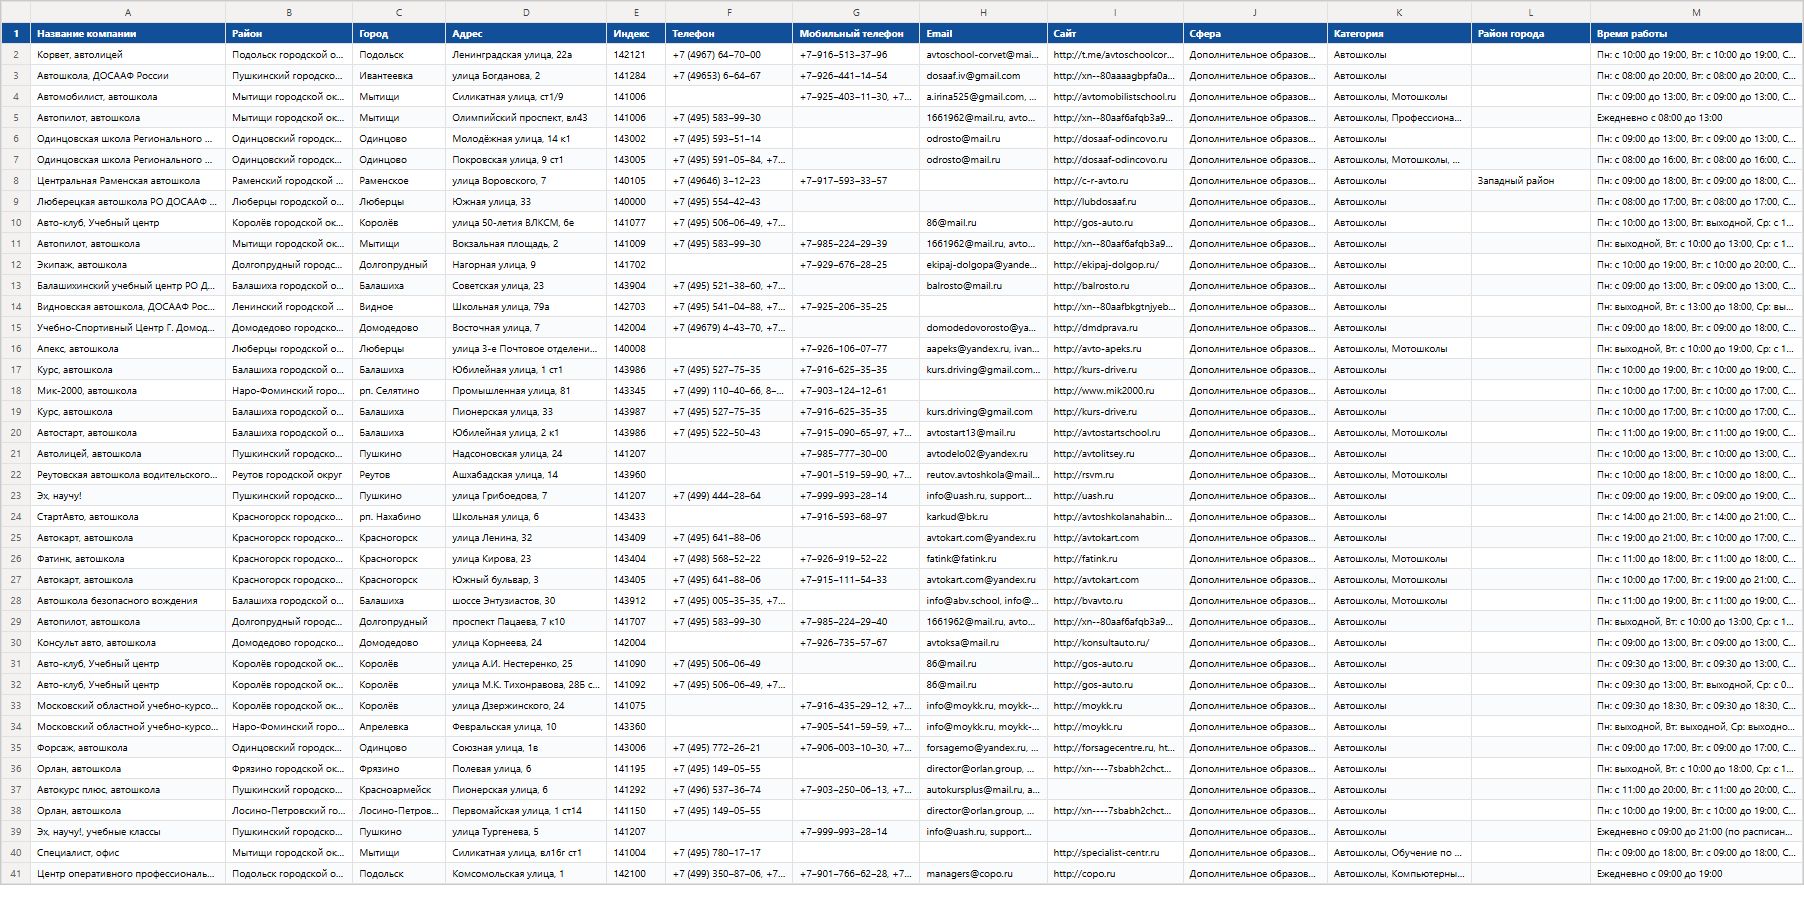Screen dimensions: 1804x902
Task: Select the 'http://lubdosaaf.ru' site cell
Action: click(1115, 201)
